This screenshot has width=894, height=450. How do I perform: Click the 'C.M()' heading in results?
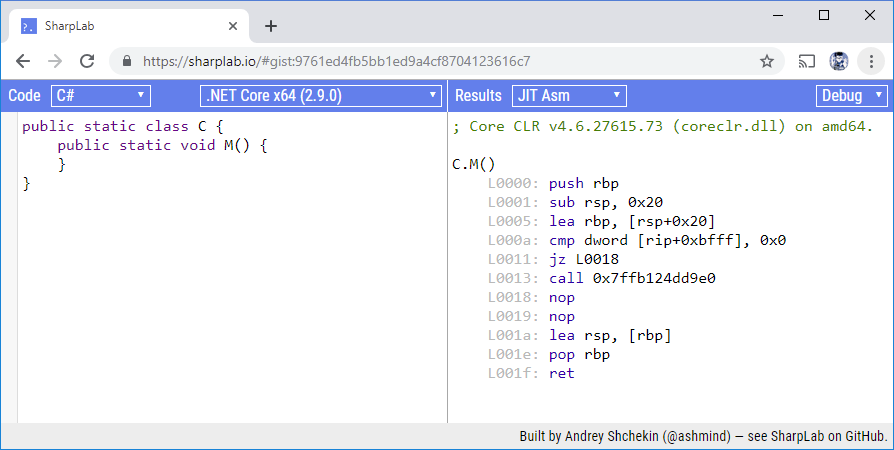tap(474, 164)
